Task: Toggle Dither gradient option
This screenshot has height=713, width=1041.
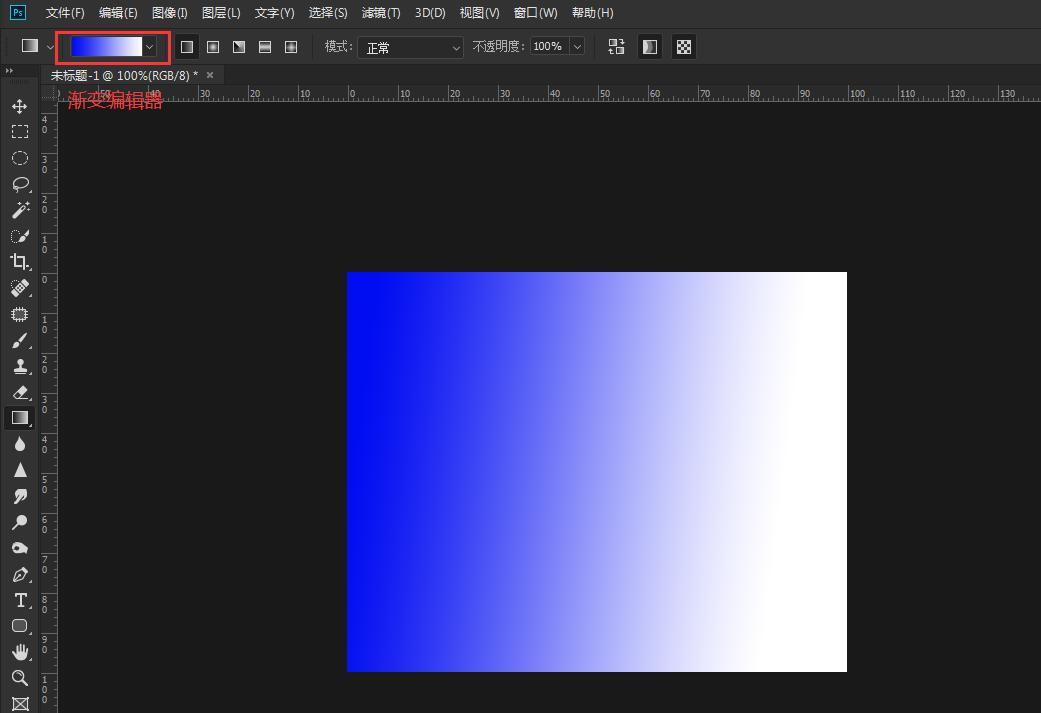Action: pyautogui.click(x=650, y=46)
